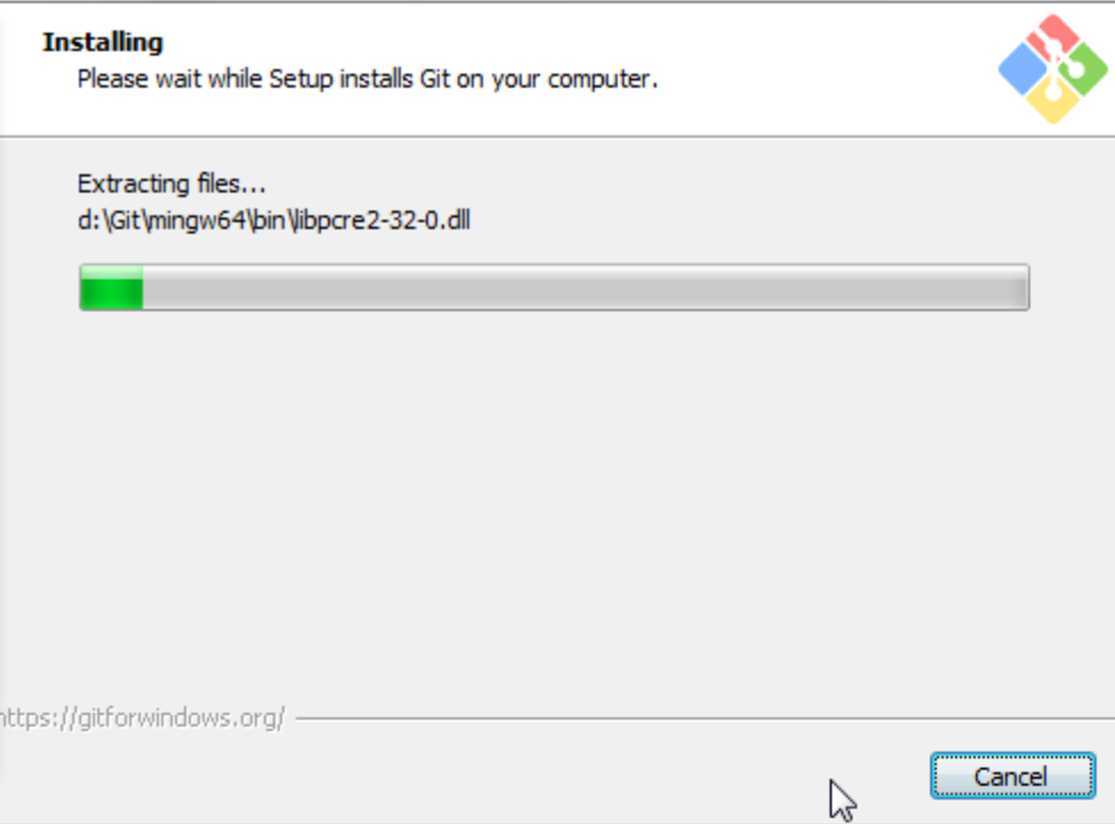Click the 'Extracting files...' status label

coord(171,184)
